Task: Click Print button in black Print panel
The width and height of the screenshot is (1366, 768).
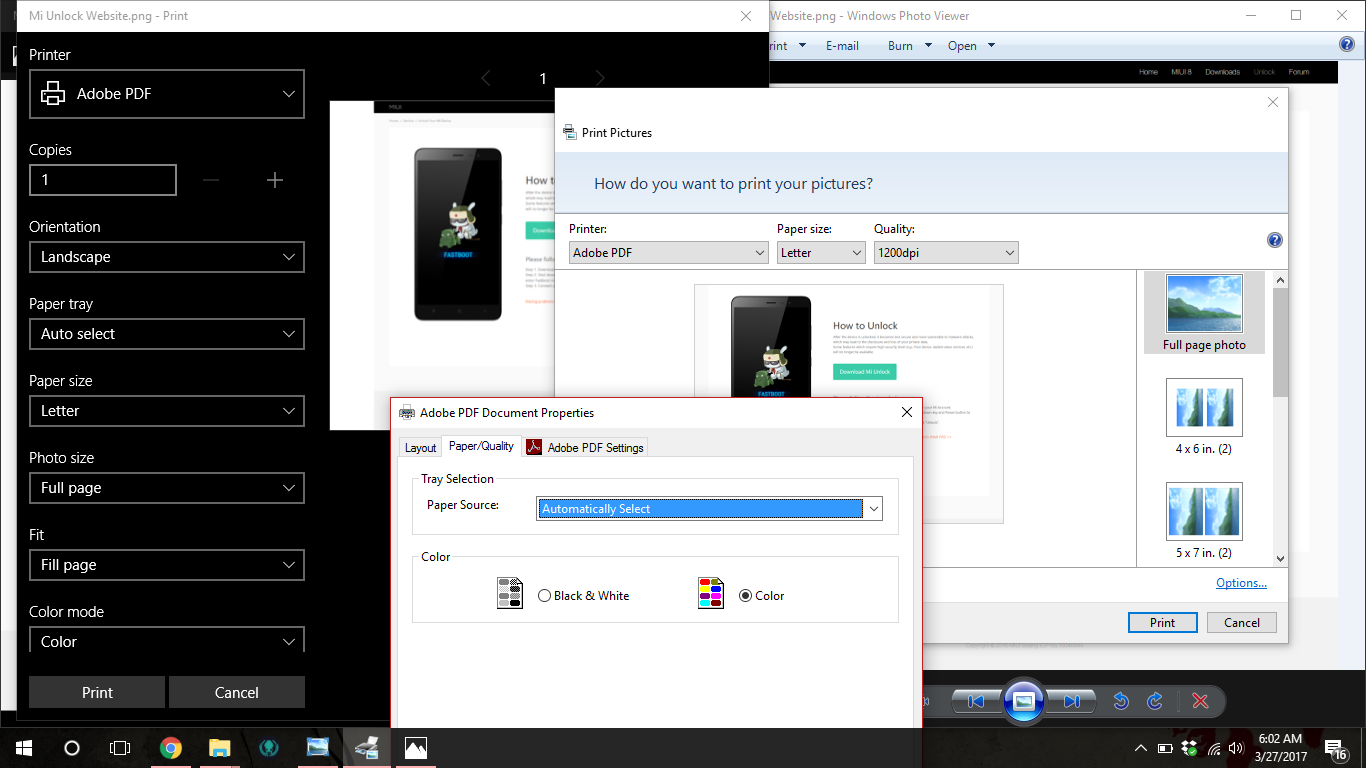Action: point(97,692)
